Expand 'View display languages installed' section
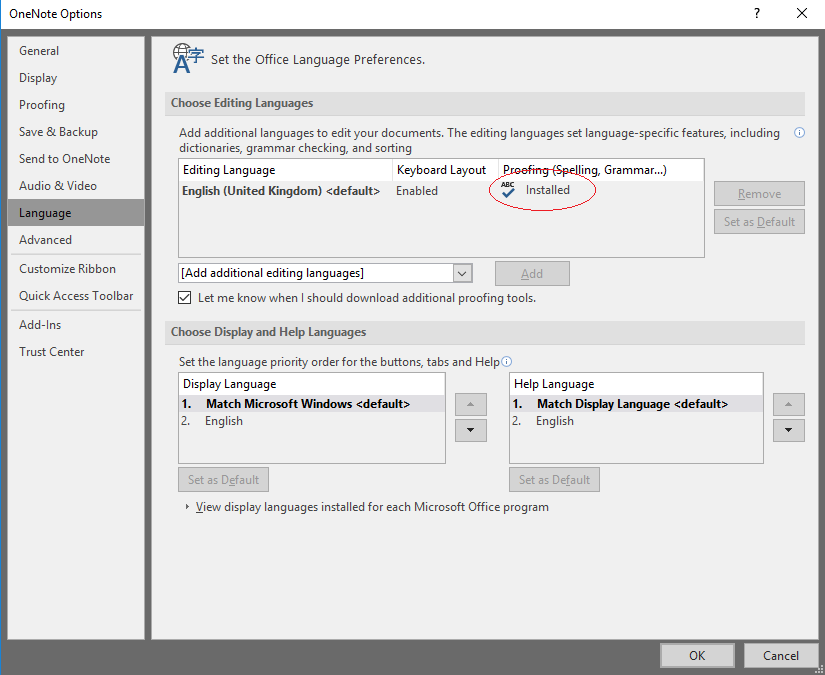This screenshot has height=675, width=825. (x=187, y=507)
